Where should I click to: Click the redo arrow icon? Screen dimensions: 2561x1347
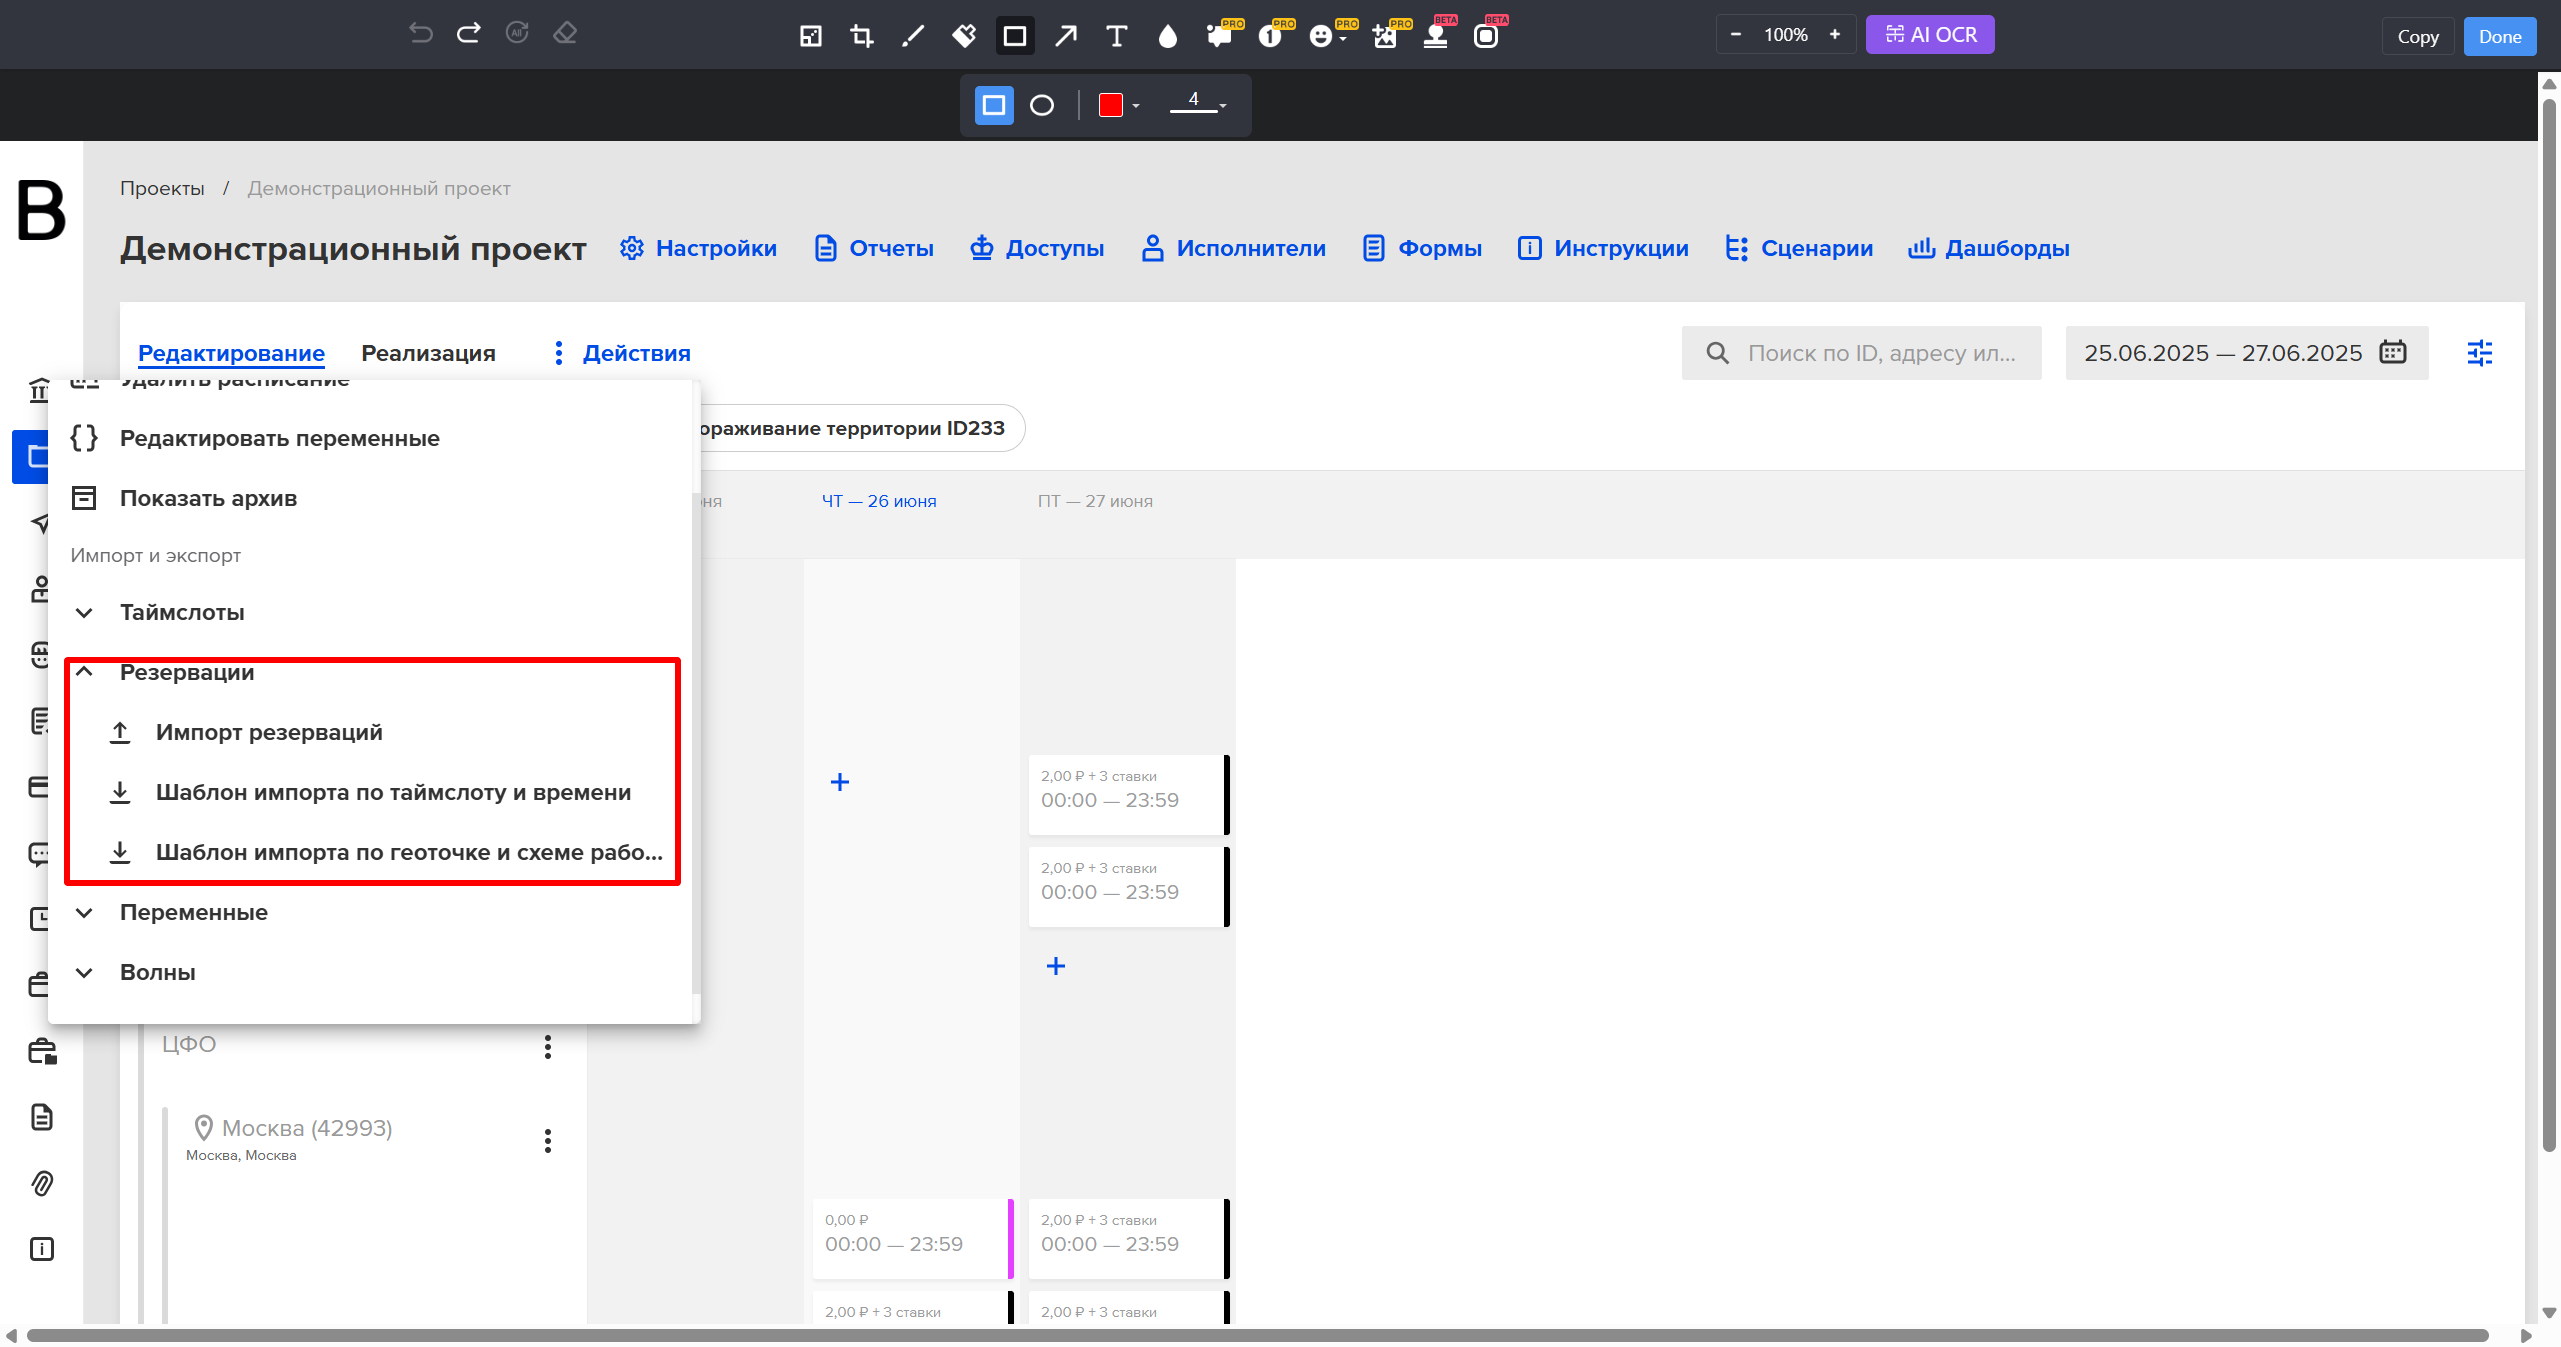click(x=468, y=33)
